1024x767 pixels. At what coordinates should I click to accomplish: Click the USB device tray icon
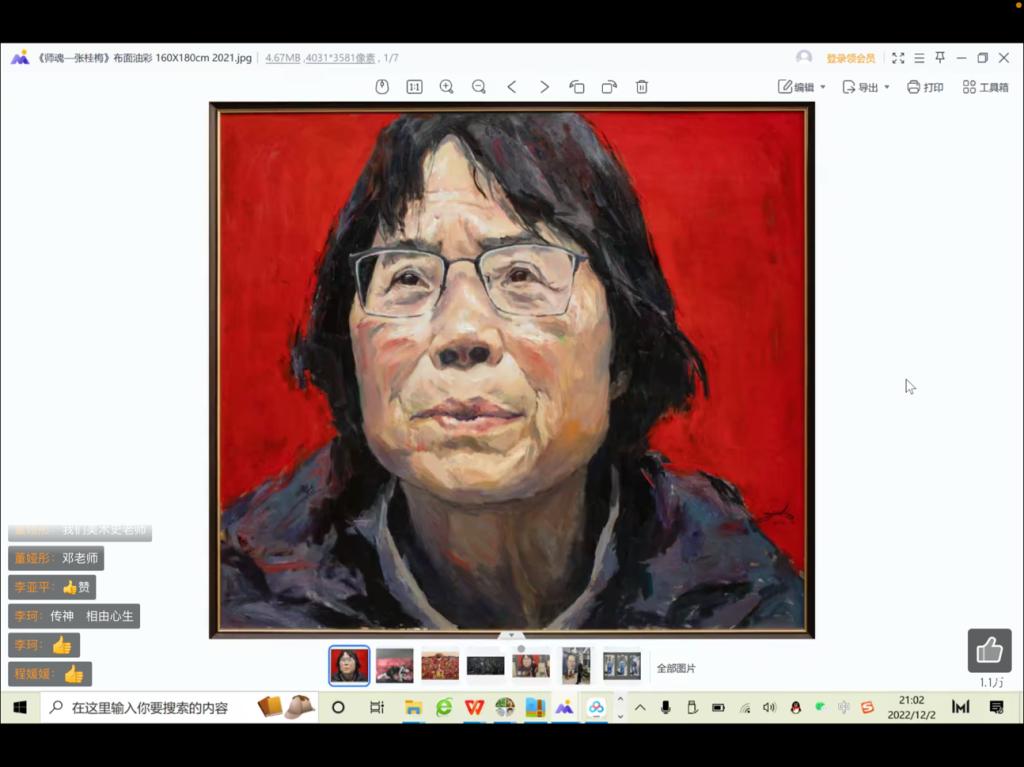click(692, 707)
